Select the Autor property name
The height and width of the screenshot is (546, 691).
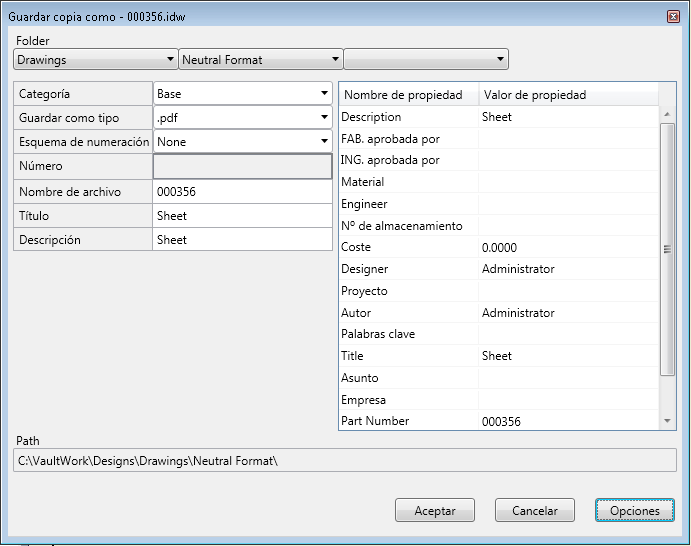(x=356, y=313)
